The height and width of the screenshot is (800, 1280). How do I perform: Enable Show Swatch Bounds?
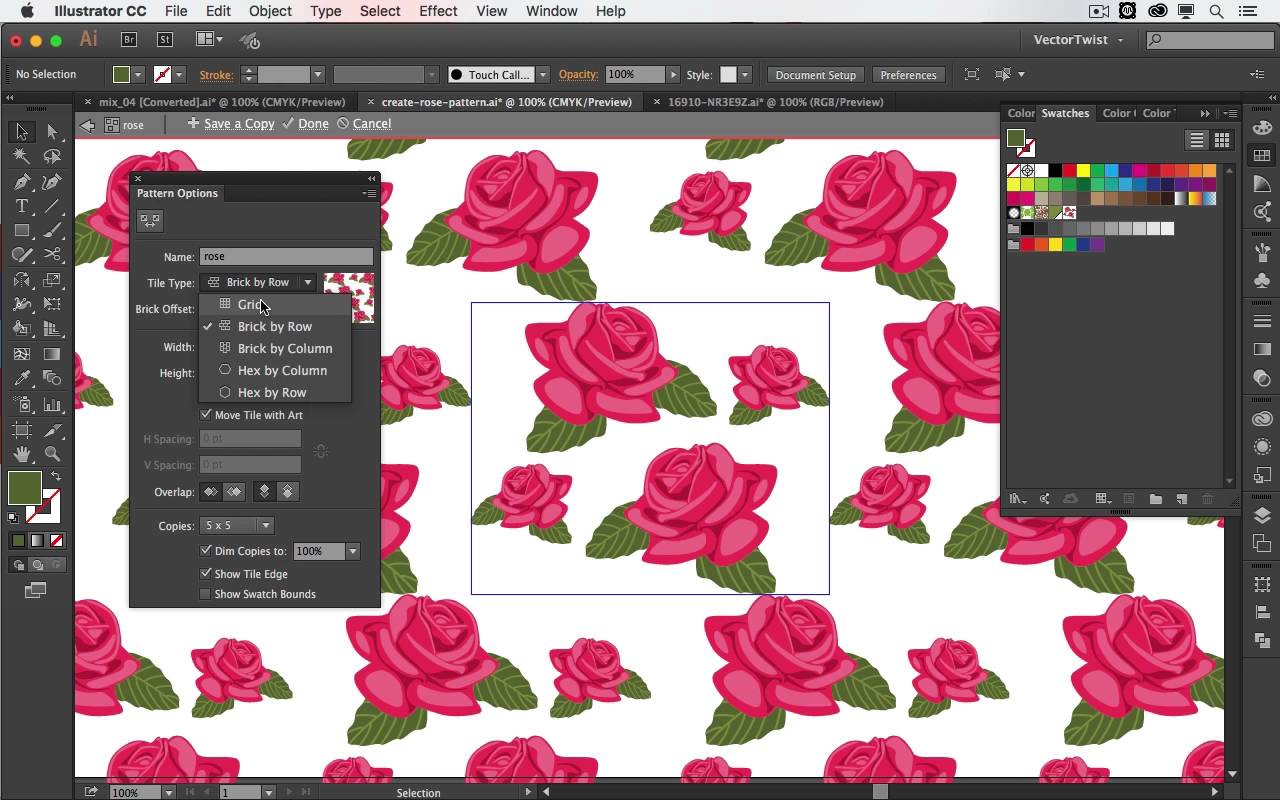pos(206,594)
